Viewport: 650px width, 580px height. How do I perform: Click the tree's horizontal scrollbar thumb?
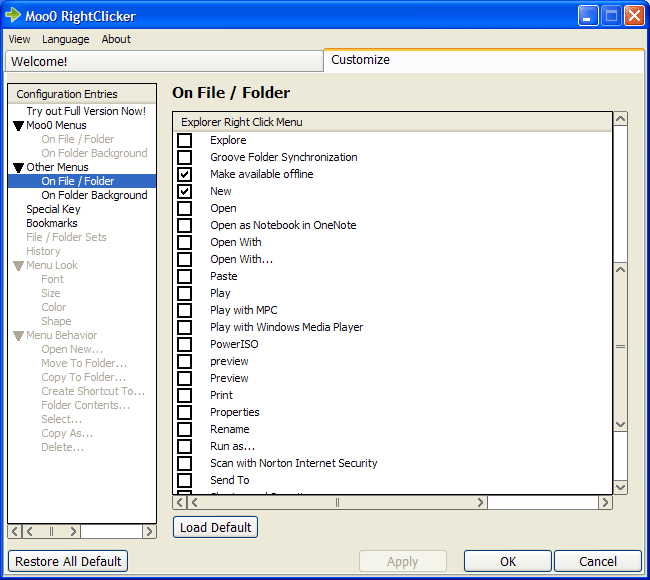click(51, 531)
